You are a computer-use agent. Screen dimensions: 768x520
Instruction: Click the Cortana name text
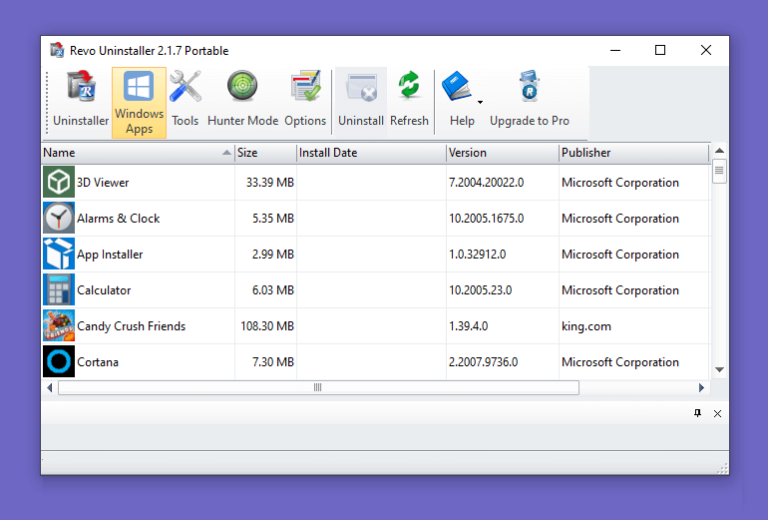pyautogui.click(x=98, y=362)
